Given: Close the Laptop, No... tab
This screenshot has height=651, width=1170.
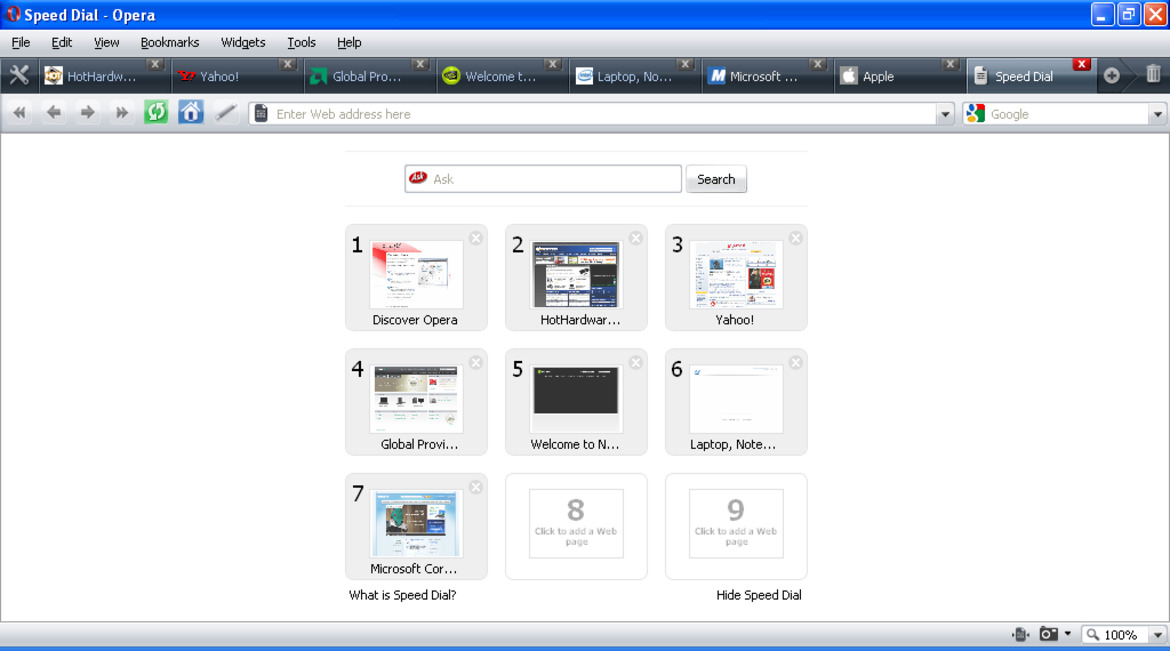Looking at the screenshot, I should point(685,64).
